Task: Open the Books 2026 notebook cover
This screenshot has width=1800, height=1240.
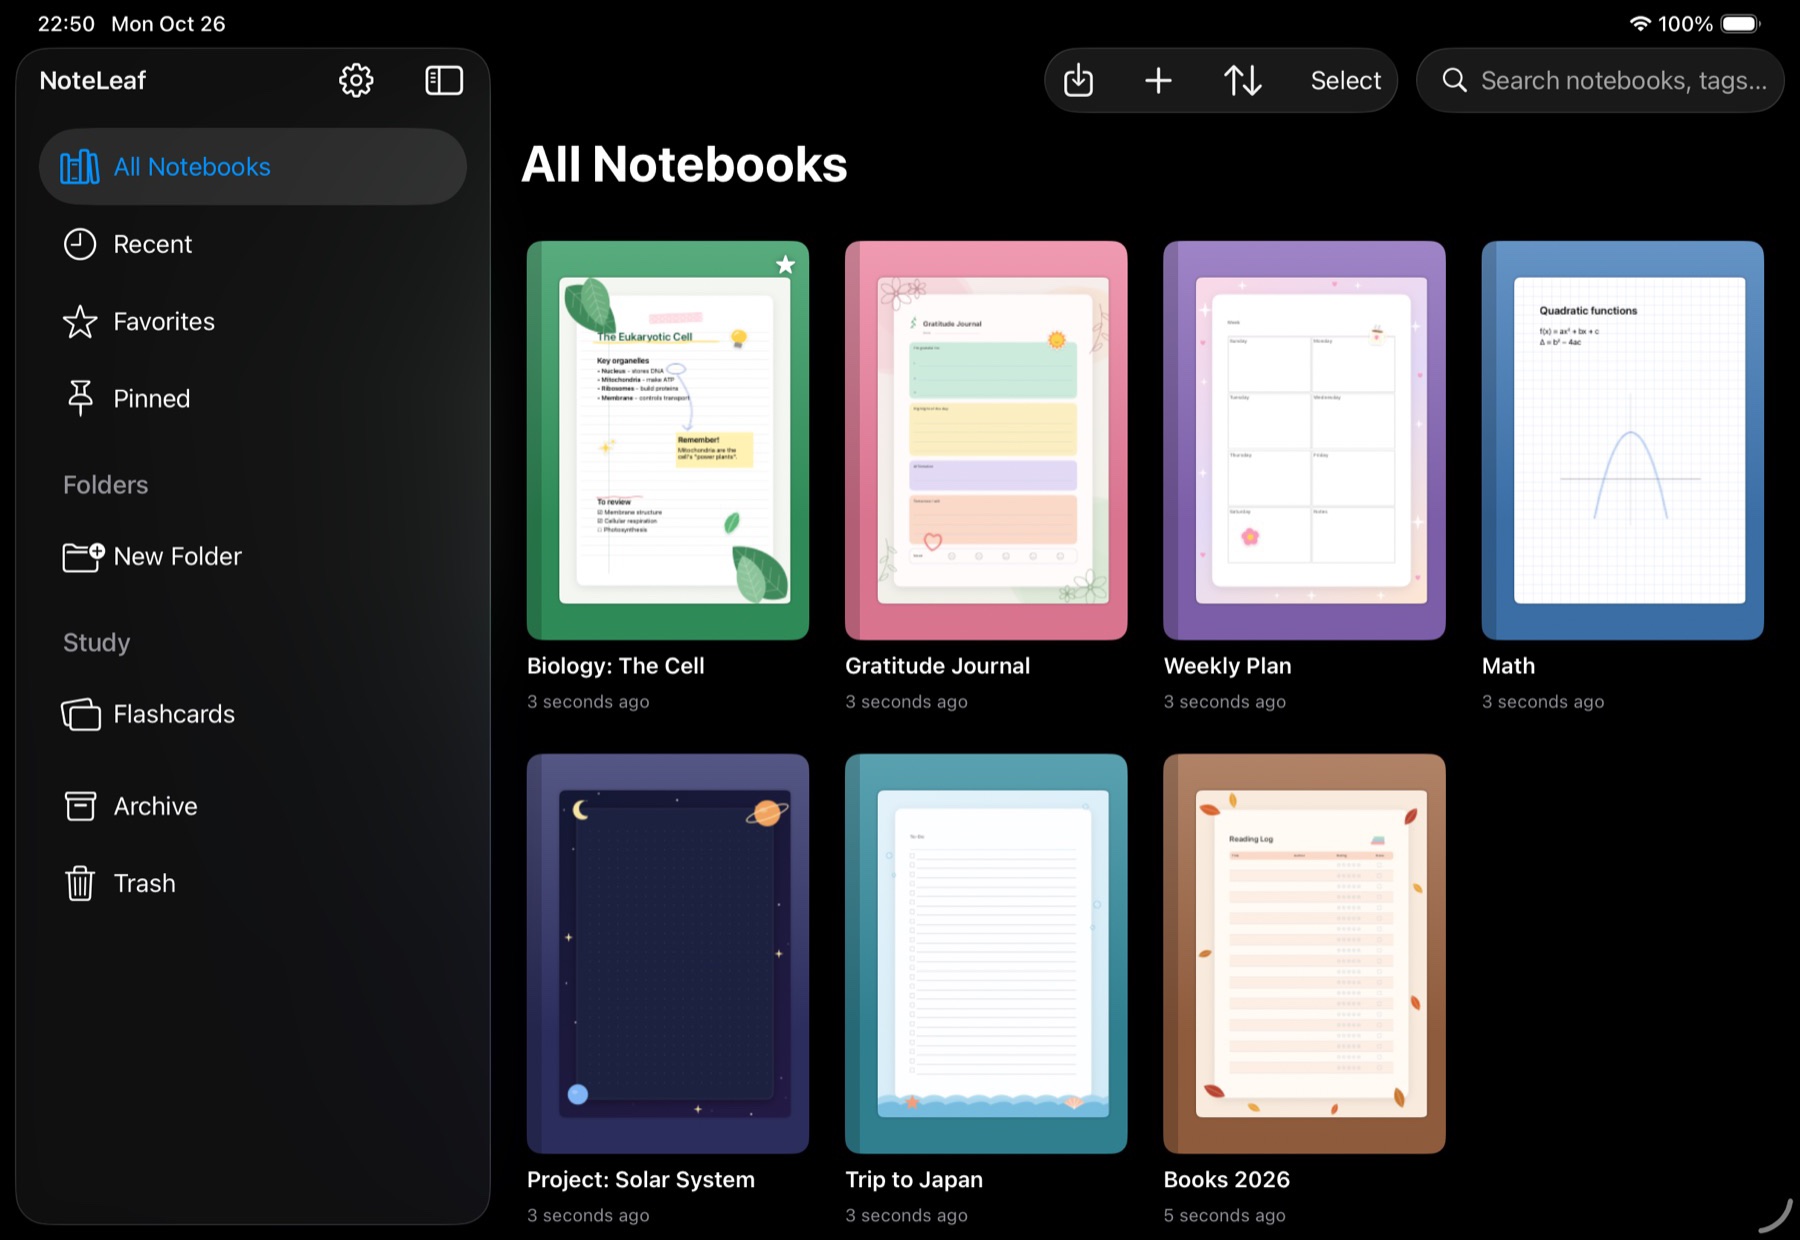Action: pos(1304,954)
